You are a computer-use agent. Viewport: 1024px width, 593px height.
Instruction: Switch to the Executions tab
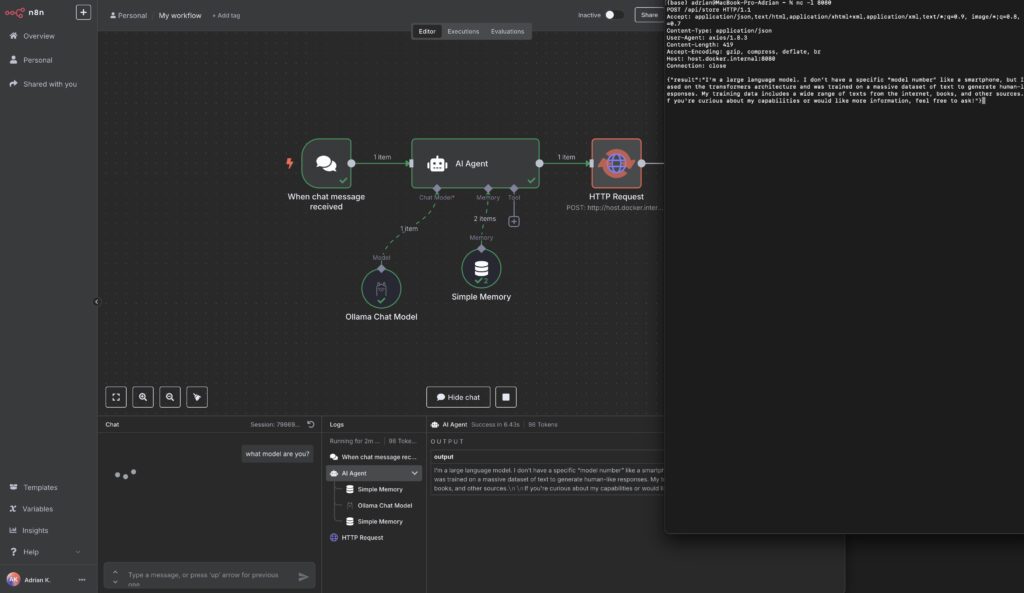point(463,31)
